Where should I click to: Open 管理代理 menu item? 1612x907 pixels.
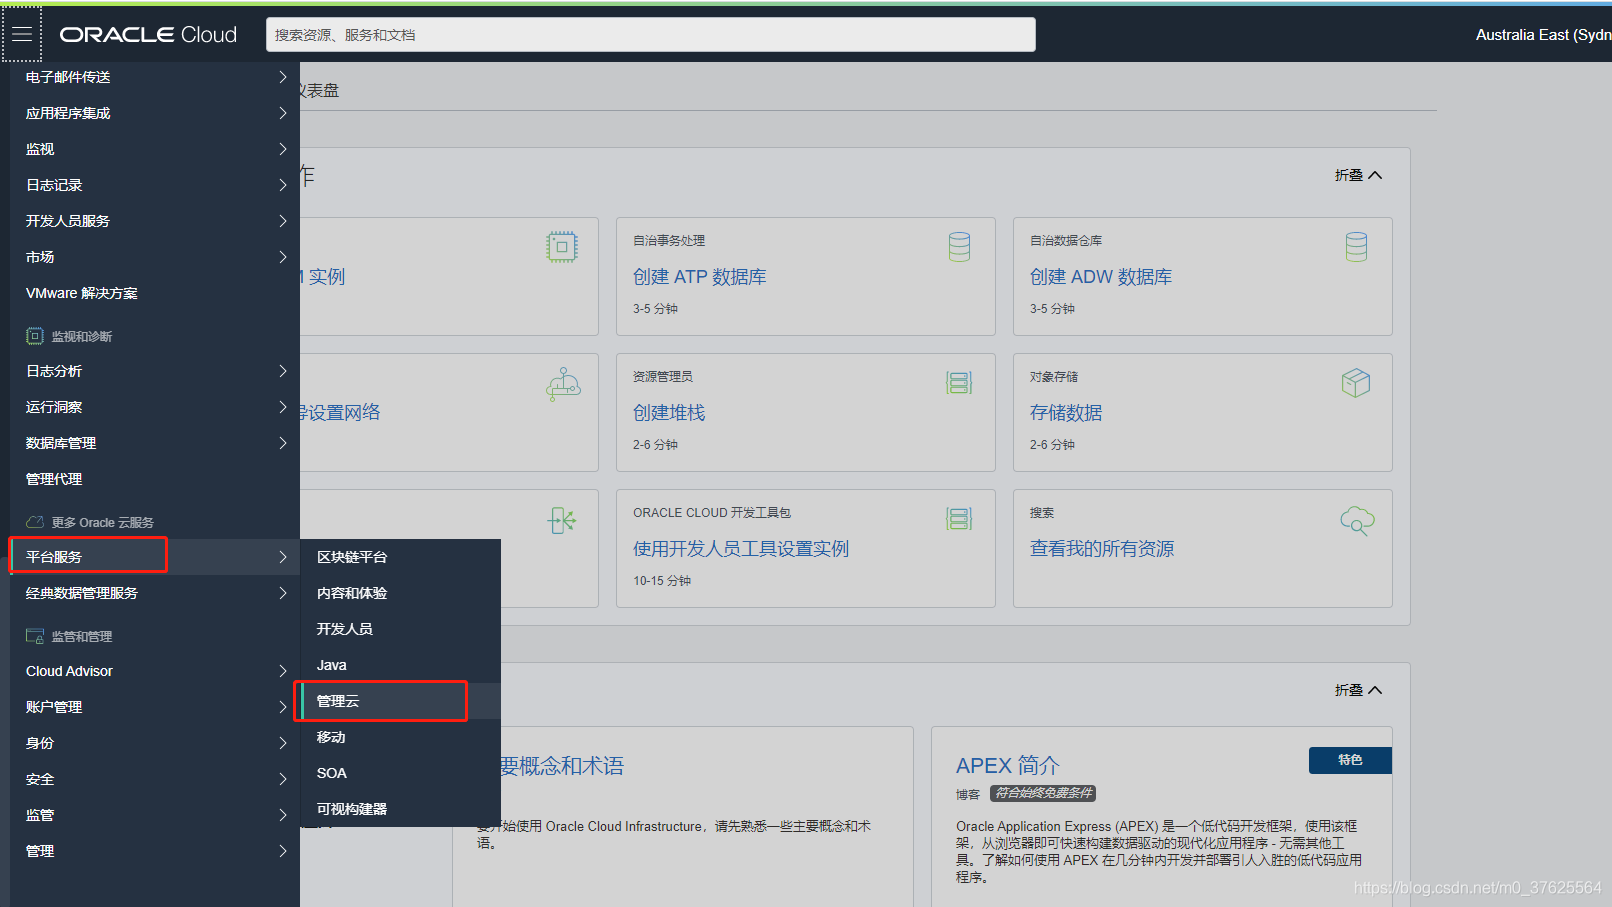155,479
